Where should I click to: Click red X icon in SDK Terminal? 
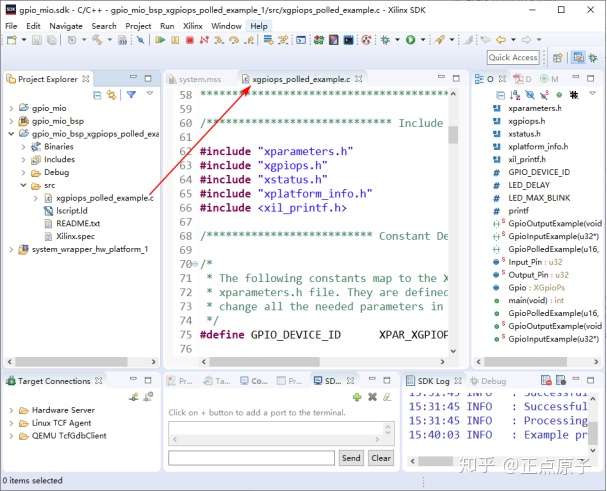[x=372, y=397]
